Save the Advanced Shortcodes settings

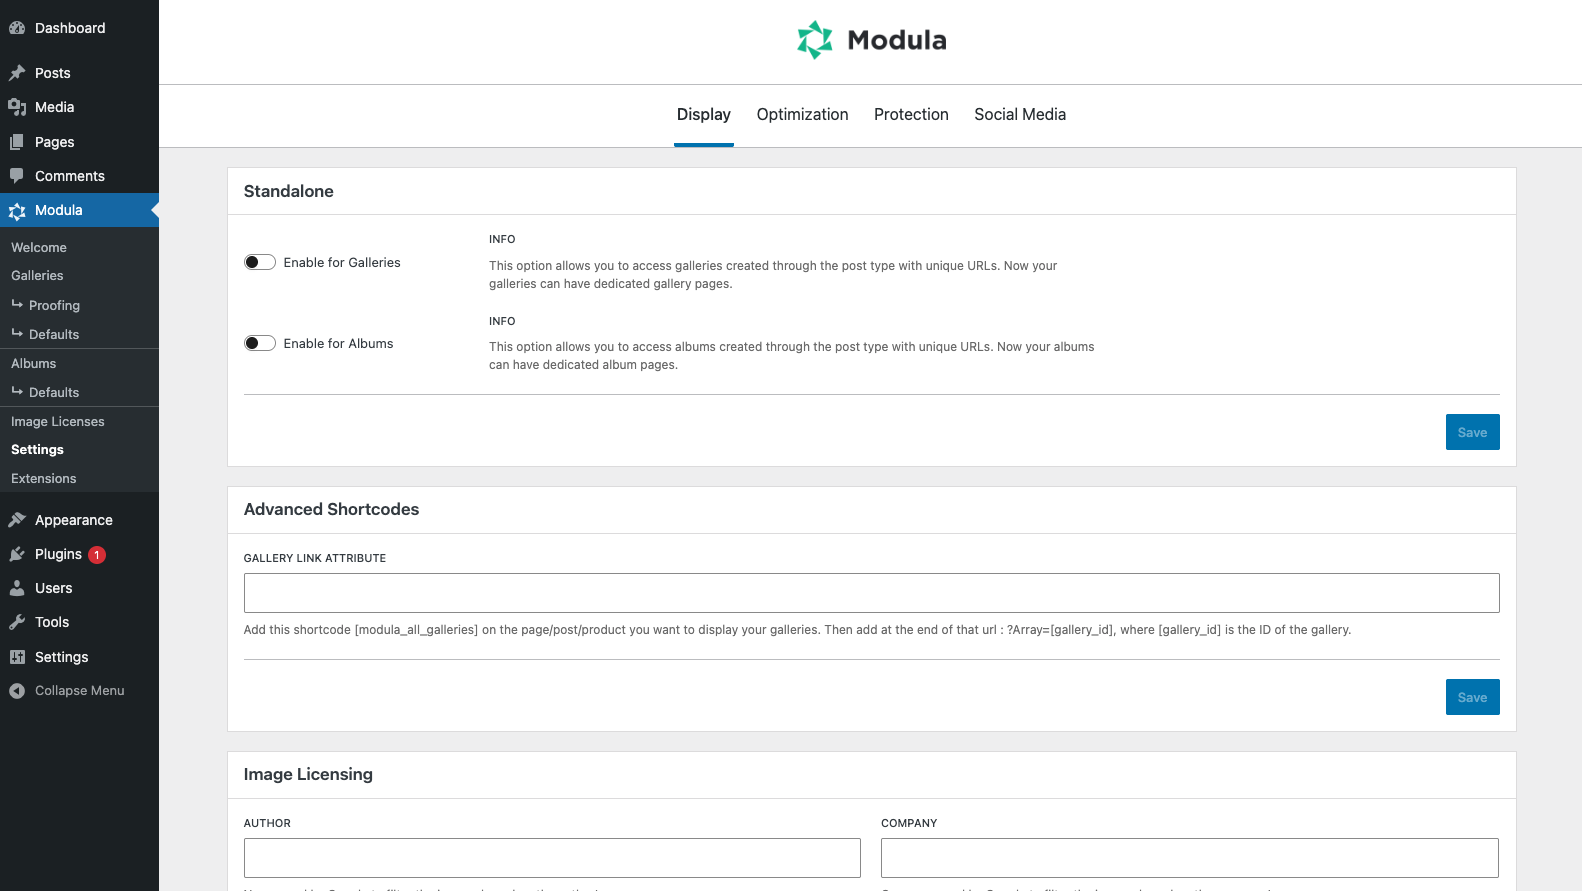coord(1472,697)
